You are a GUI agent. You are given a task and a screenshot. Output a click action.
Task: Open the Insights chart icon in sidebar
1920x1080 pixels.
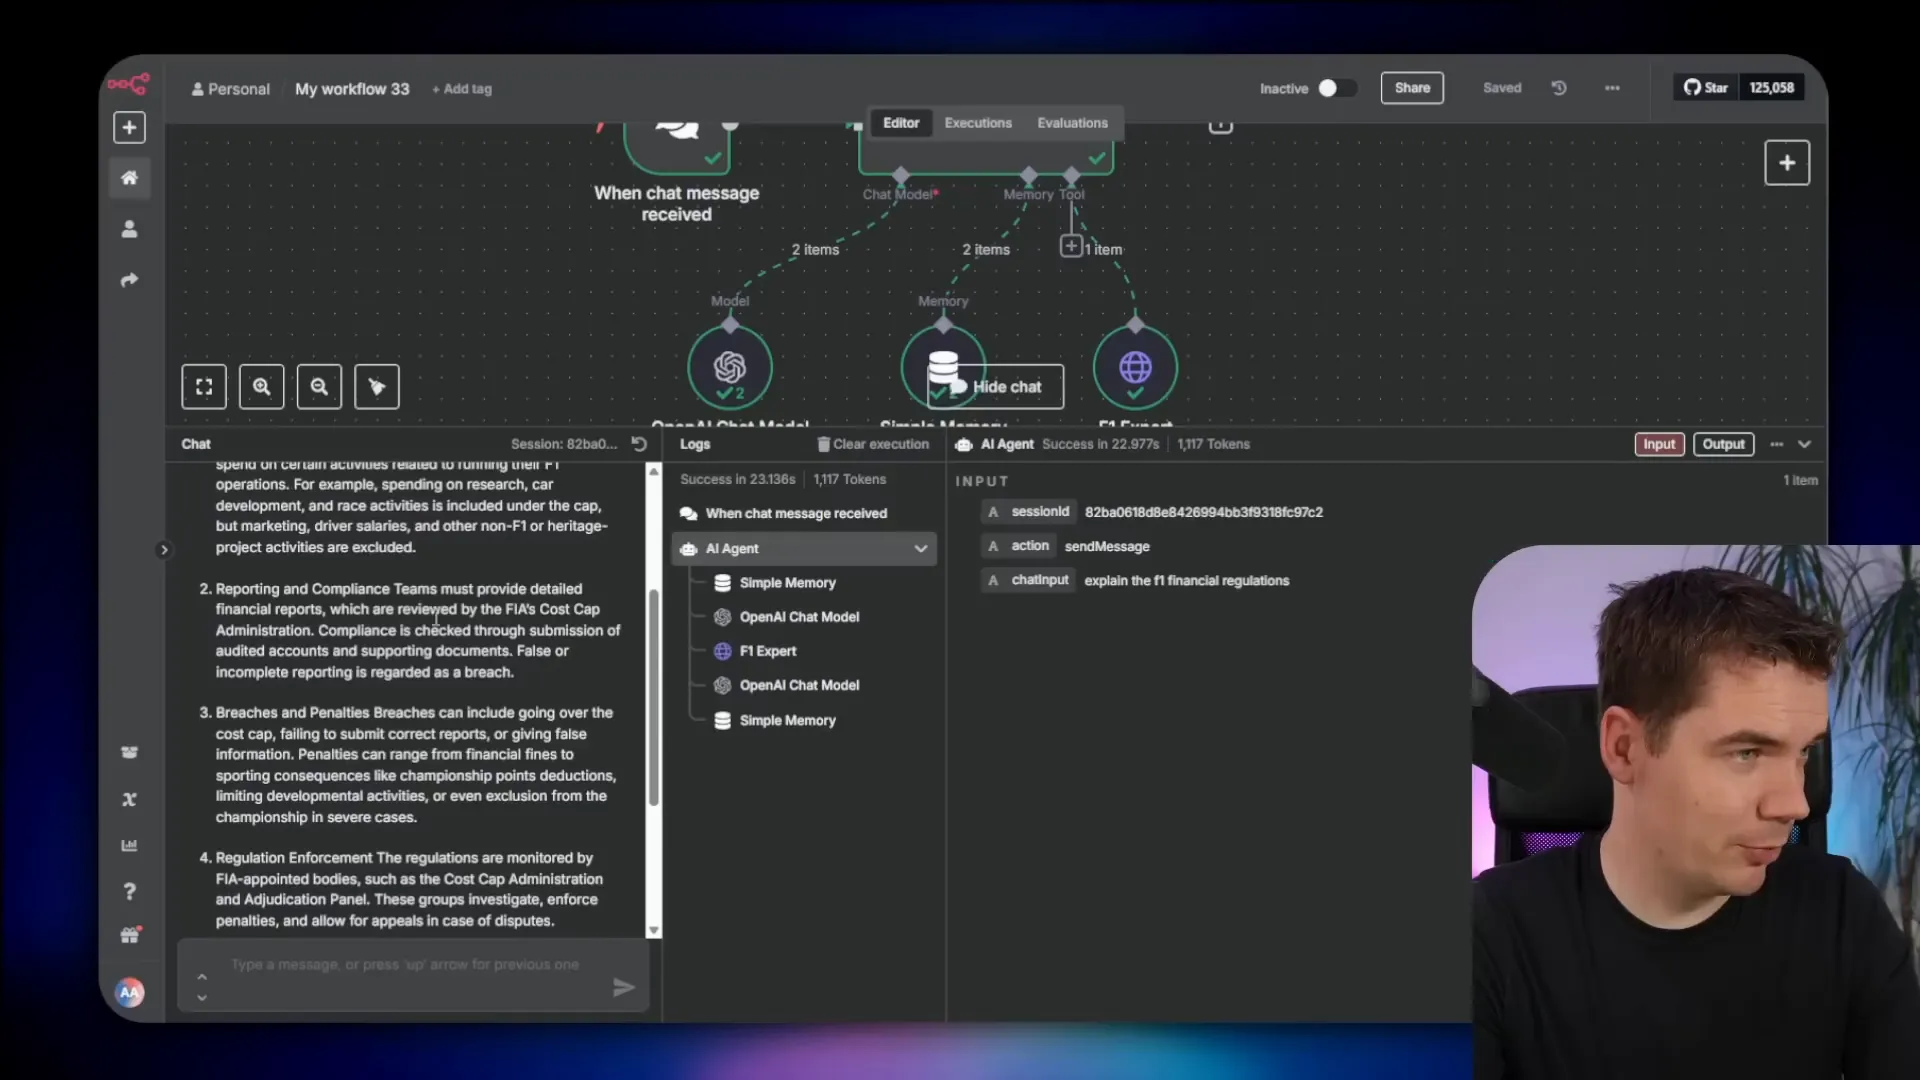click(129, 845)
